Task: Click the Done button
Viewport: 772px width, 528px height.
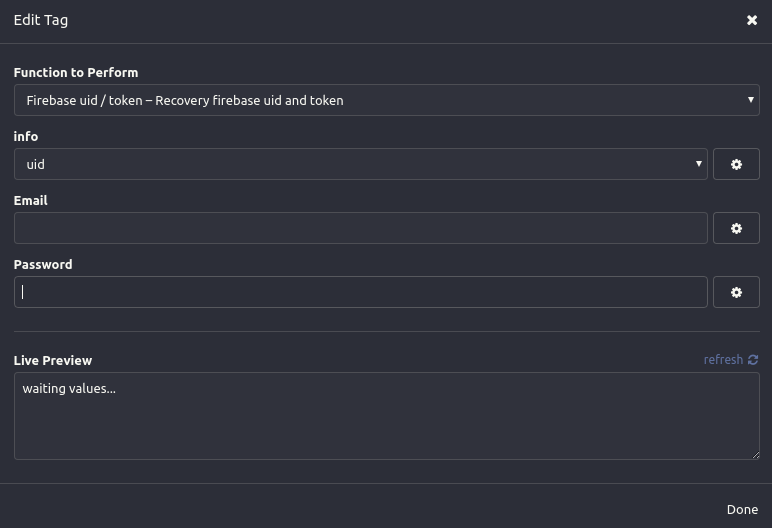Action: coord(742,509)
